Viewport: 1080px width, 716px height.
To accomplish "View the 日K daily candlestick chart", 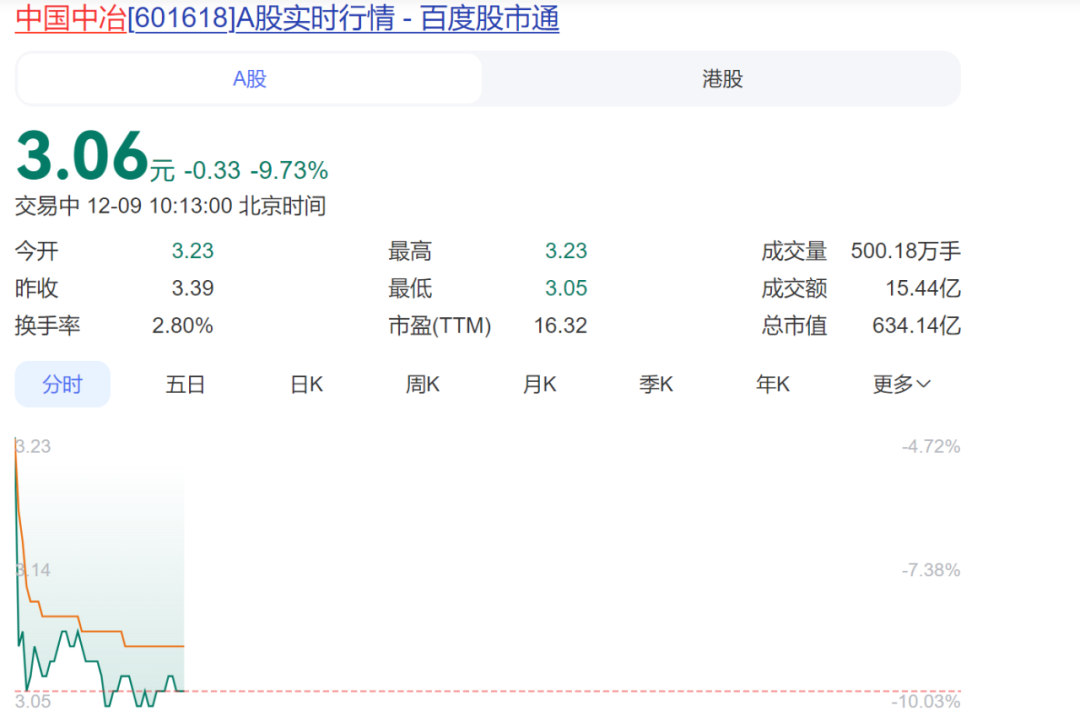I will [x=305, y=384].
